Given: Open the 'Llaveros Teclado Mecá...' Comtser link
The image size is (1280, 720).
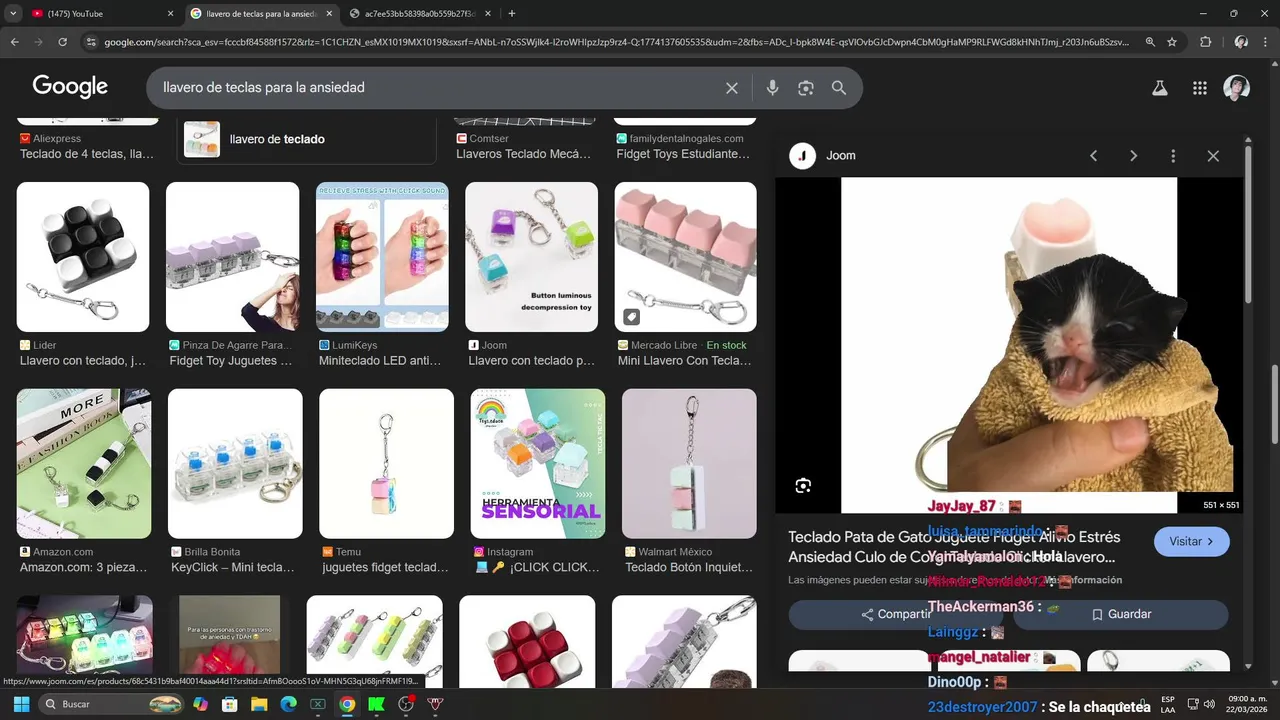Looking at the screenshot, I should coord(523,154).
